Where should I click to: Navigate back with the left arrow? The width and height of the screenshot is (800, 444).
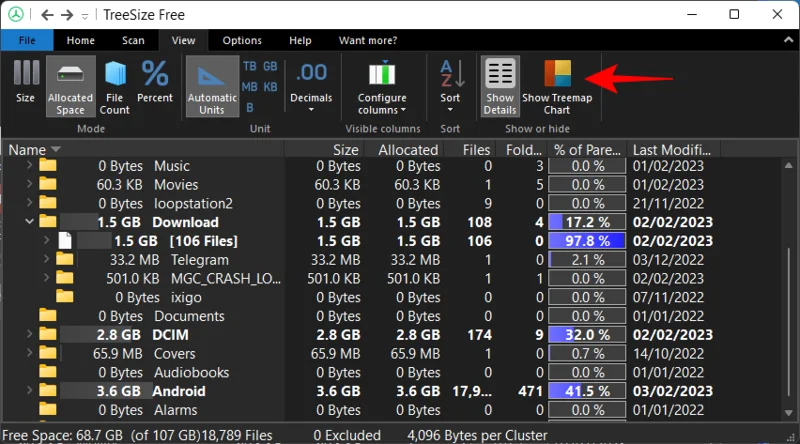pyautogui.click(x=47, y=15)
